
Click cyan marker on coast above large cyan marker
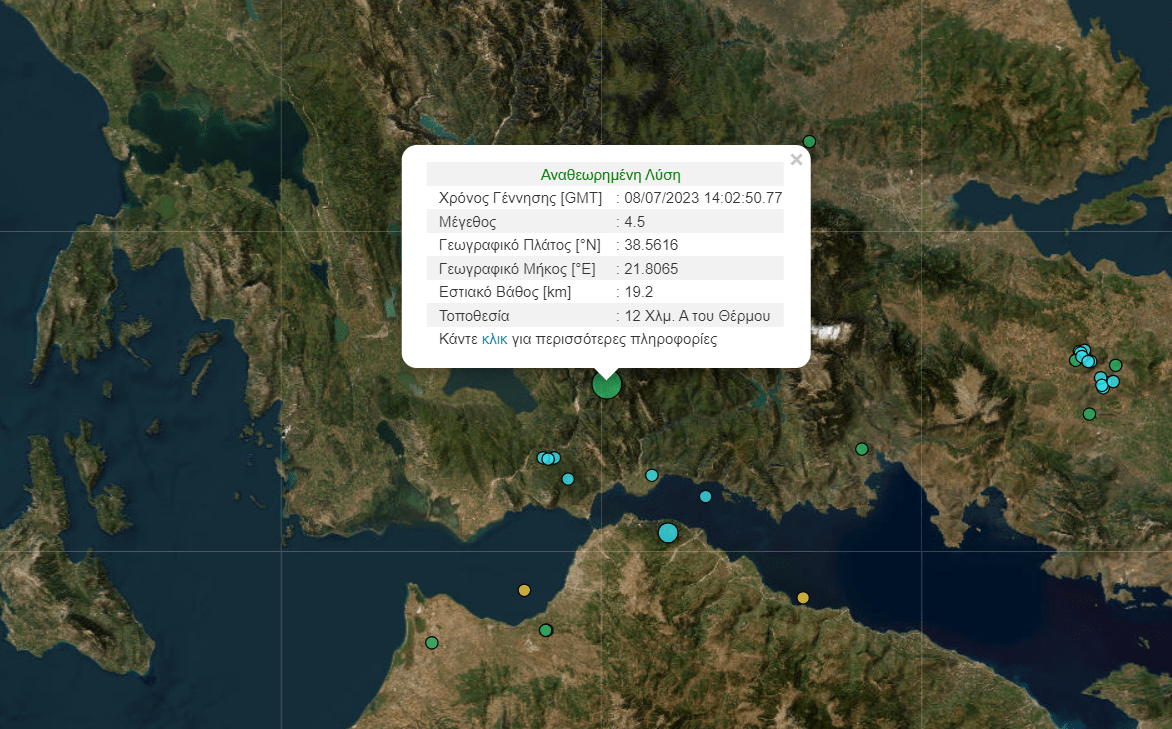coord(652,475)
